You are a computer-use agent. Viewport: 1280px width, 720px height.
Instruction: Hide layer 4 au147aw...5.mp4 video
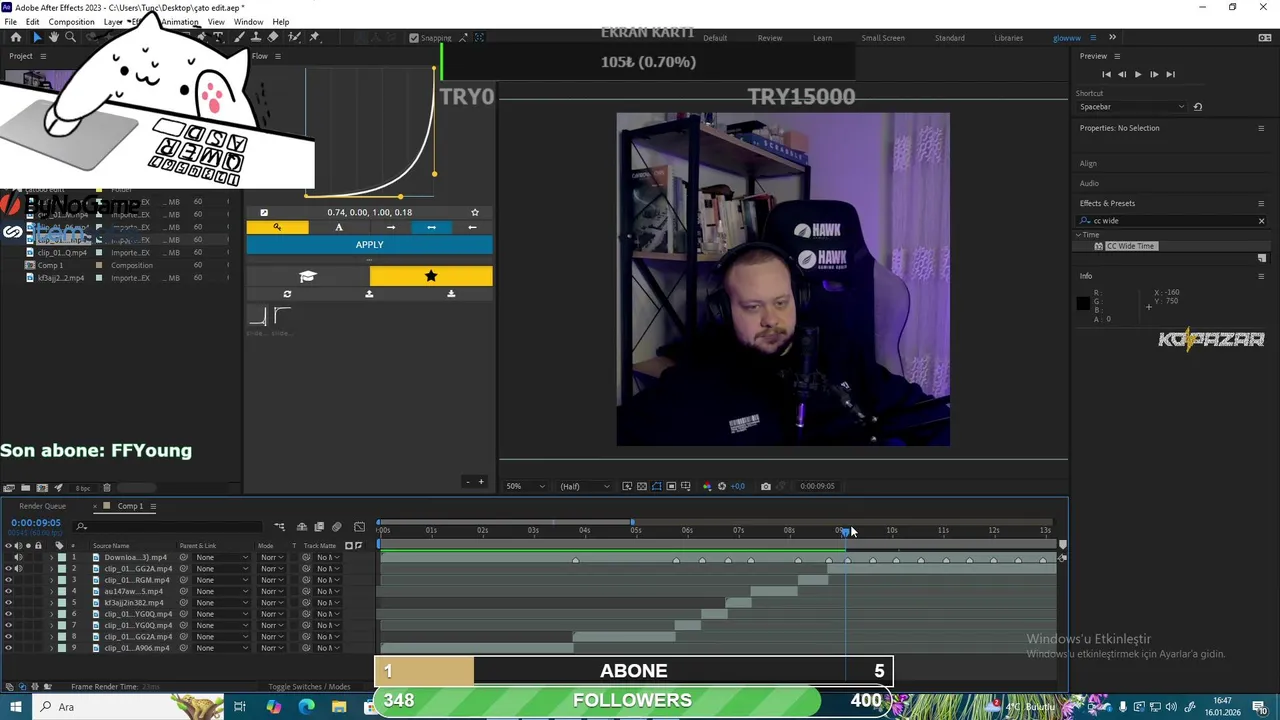[8, 591]
